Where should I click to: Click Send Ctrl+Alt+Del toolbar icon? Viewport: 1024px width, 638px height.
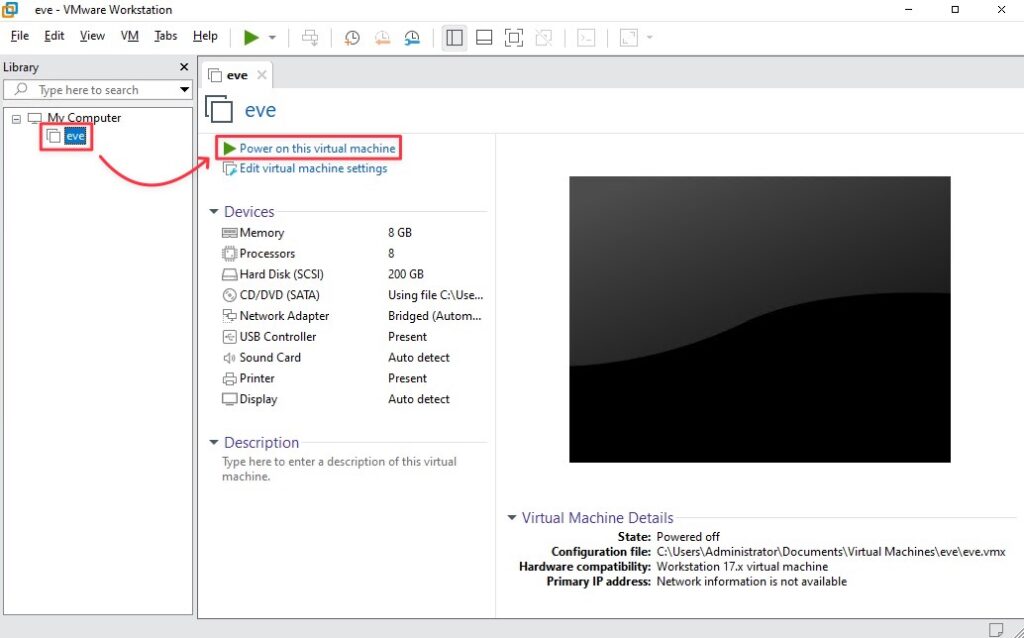310,38
